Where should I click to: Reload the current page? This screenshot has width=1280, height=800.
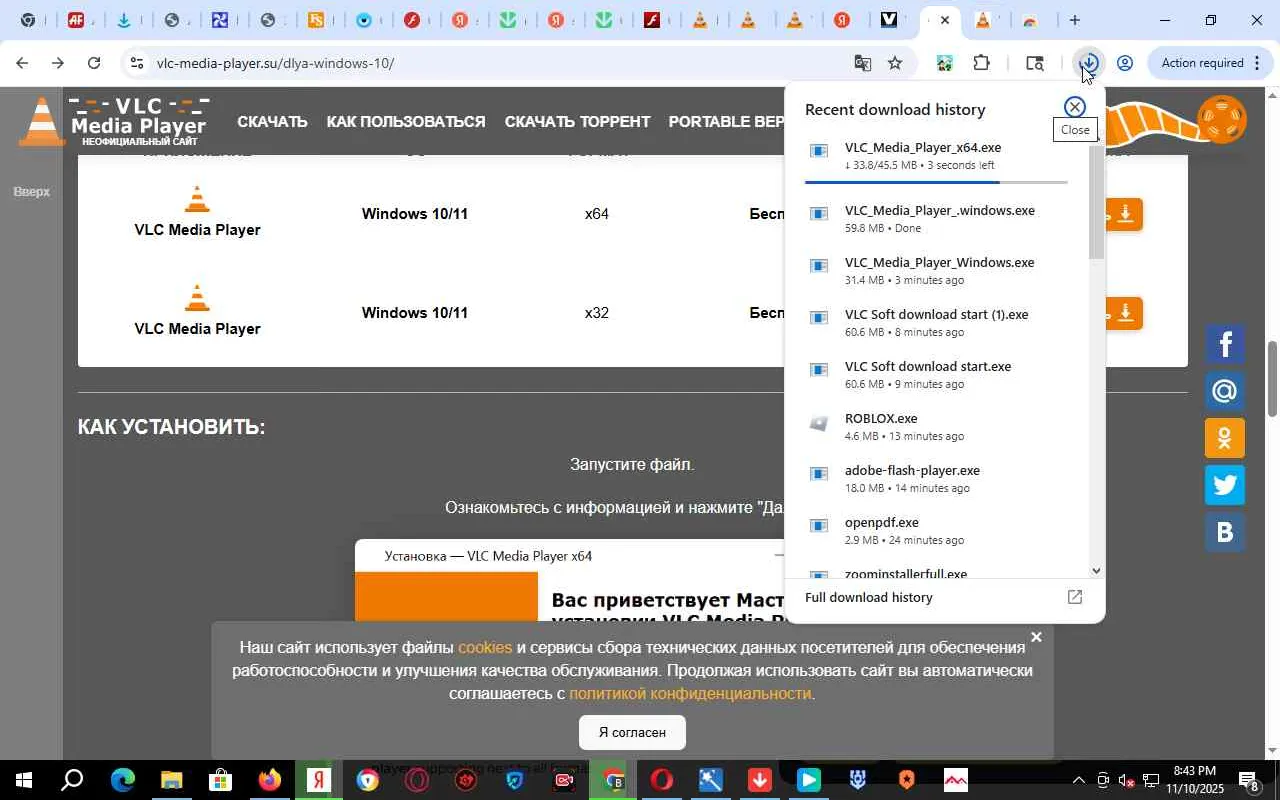click(94, 63)
